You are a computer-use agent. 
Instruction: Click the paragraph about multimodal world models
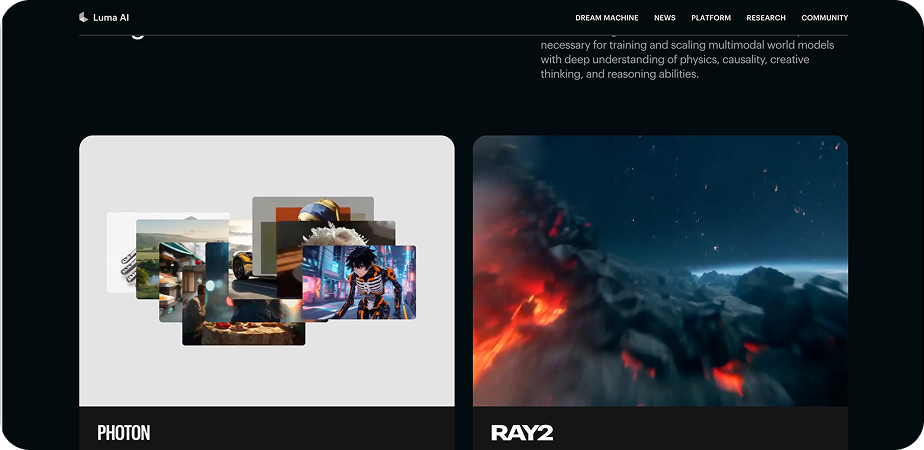tap(687, 59)
